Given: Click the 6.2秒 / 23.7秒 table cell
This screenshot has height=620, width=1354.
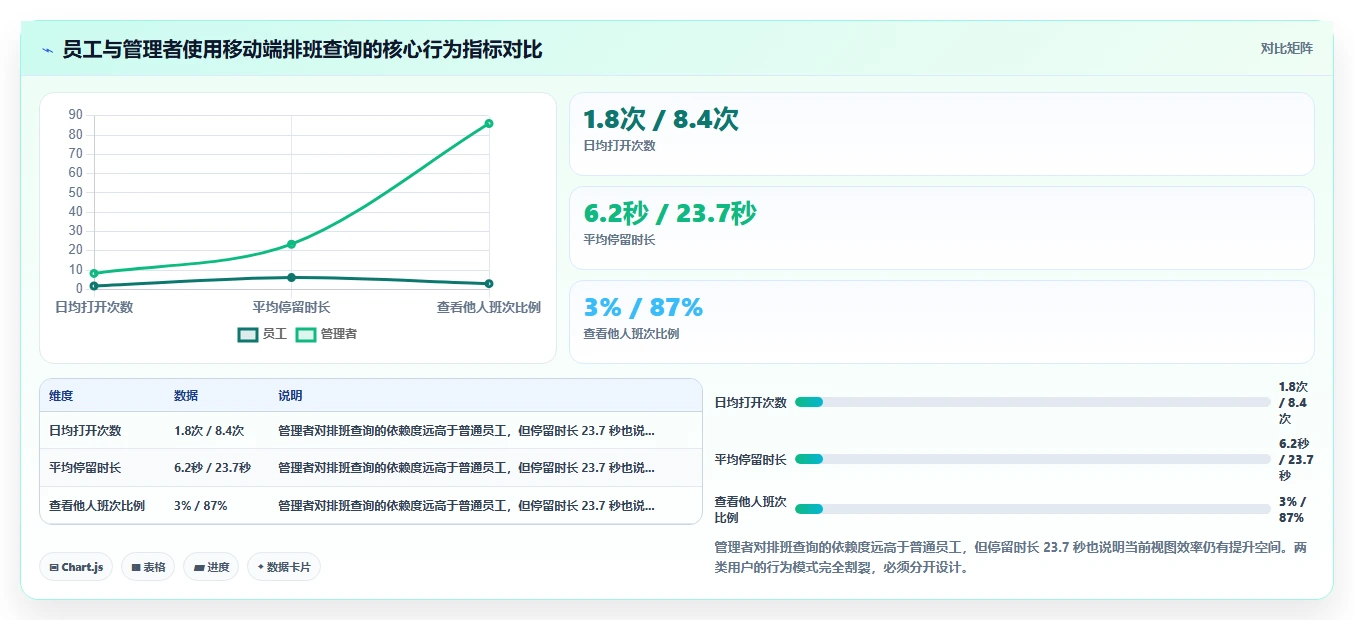Looking at the screenshot, I should 212,468.
